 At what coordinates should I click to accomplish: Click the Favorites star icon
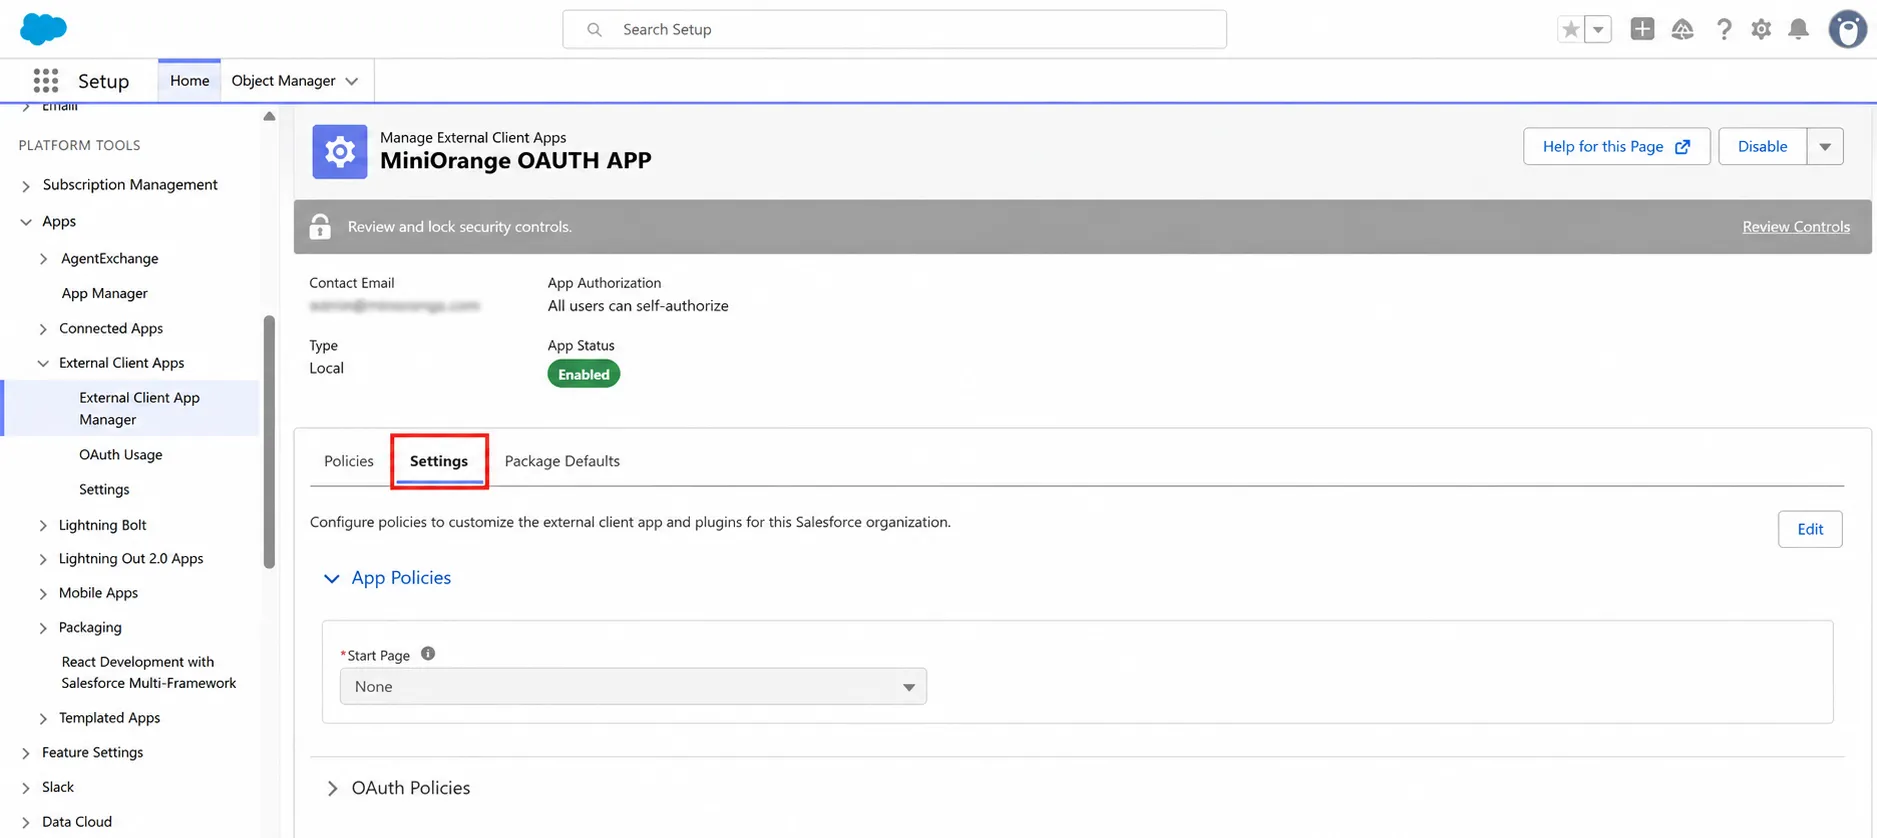coord(1571,29)
